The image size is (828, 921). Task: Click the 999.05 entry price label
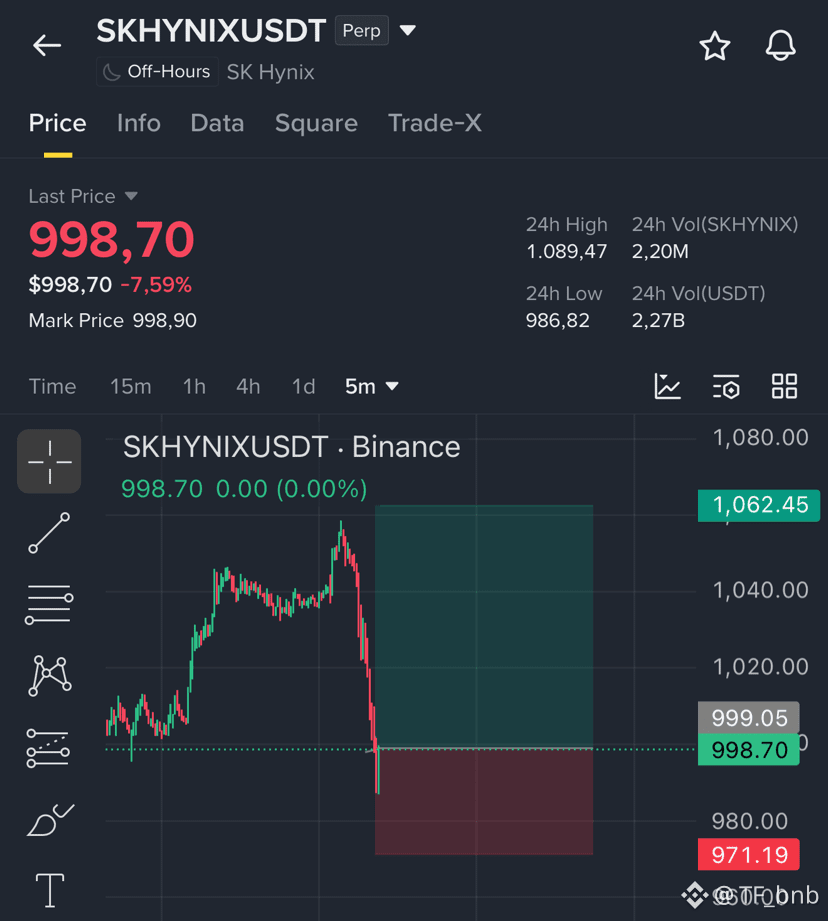click(x=749, y=718)
